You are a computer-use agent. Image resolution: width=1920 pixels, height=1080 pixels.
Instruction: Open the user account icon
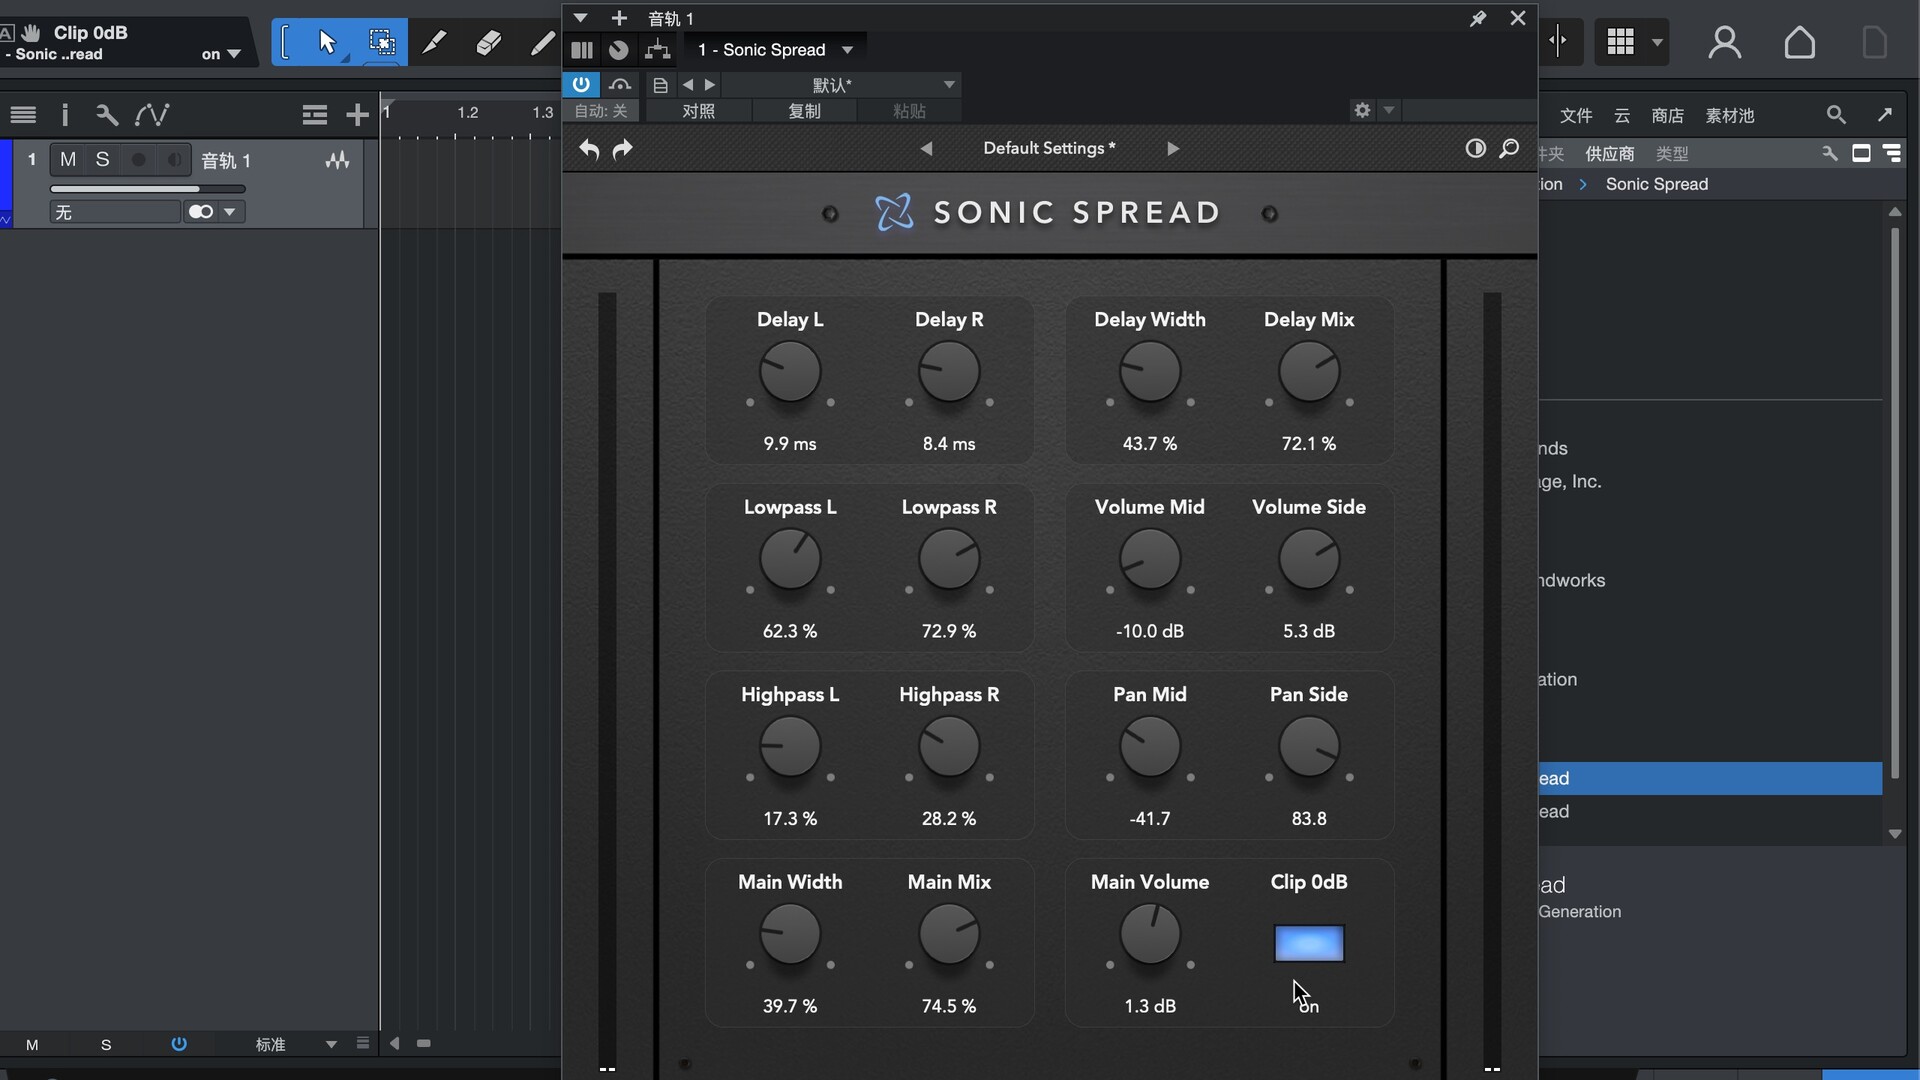(x=1724, y=42)
